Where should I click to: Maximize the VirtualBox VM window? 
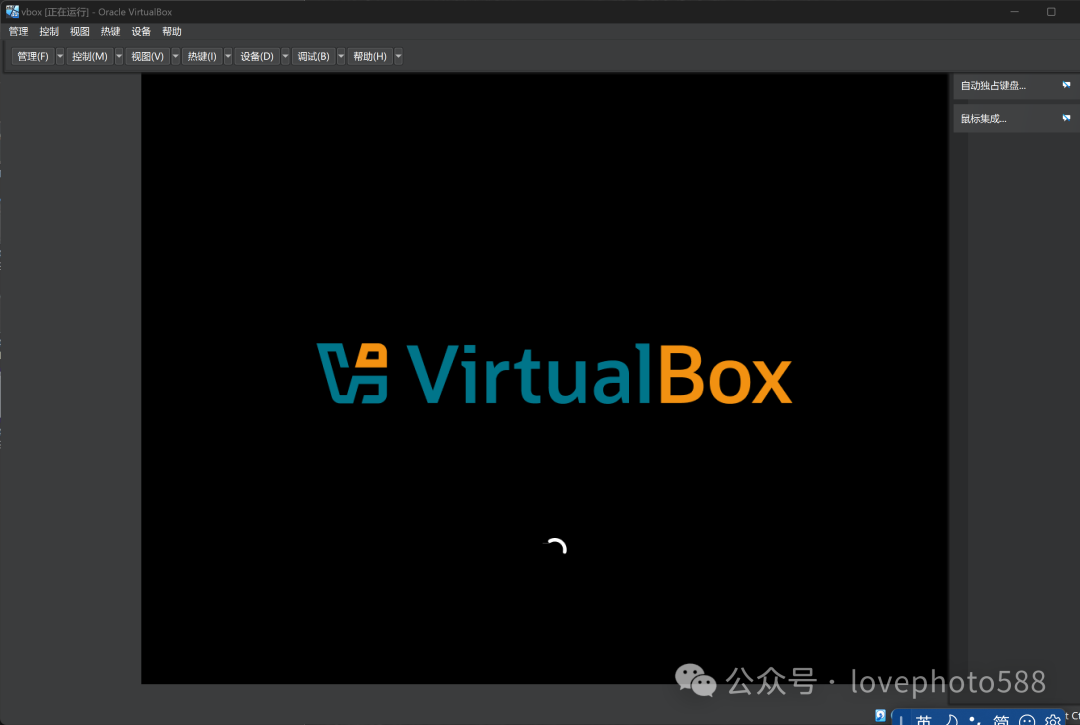tap(1051, 12)
